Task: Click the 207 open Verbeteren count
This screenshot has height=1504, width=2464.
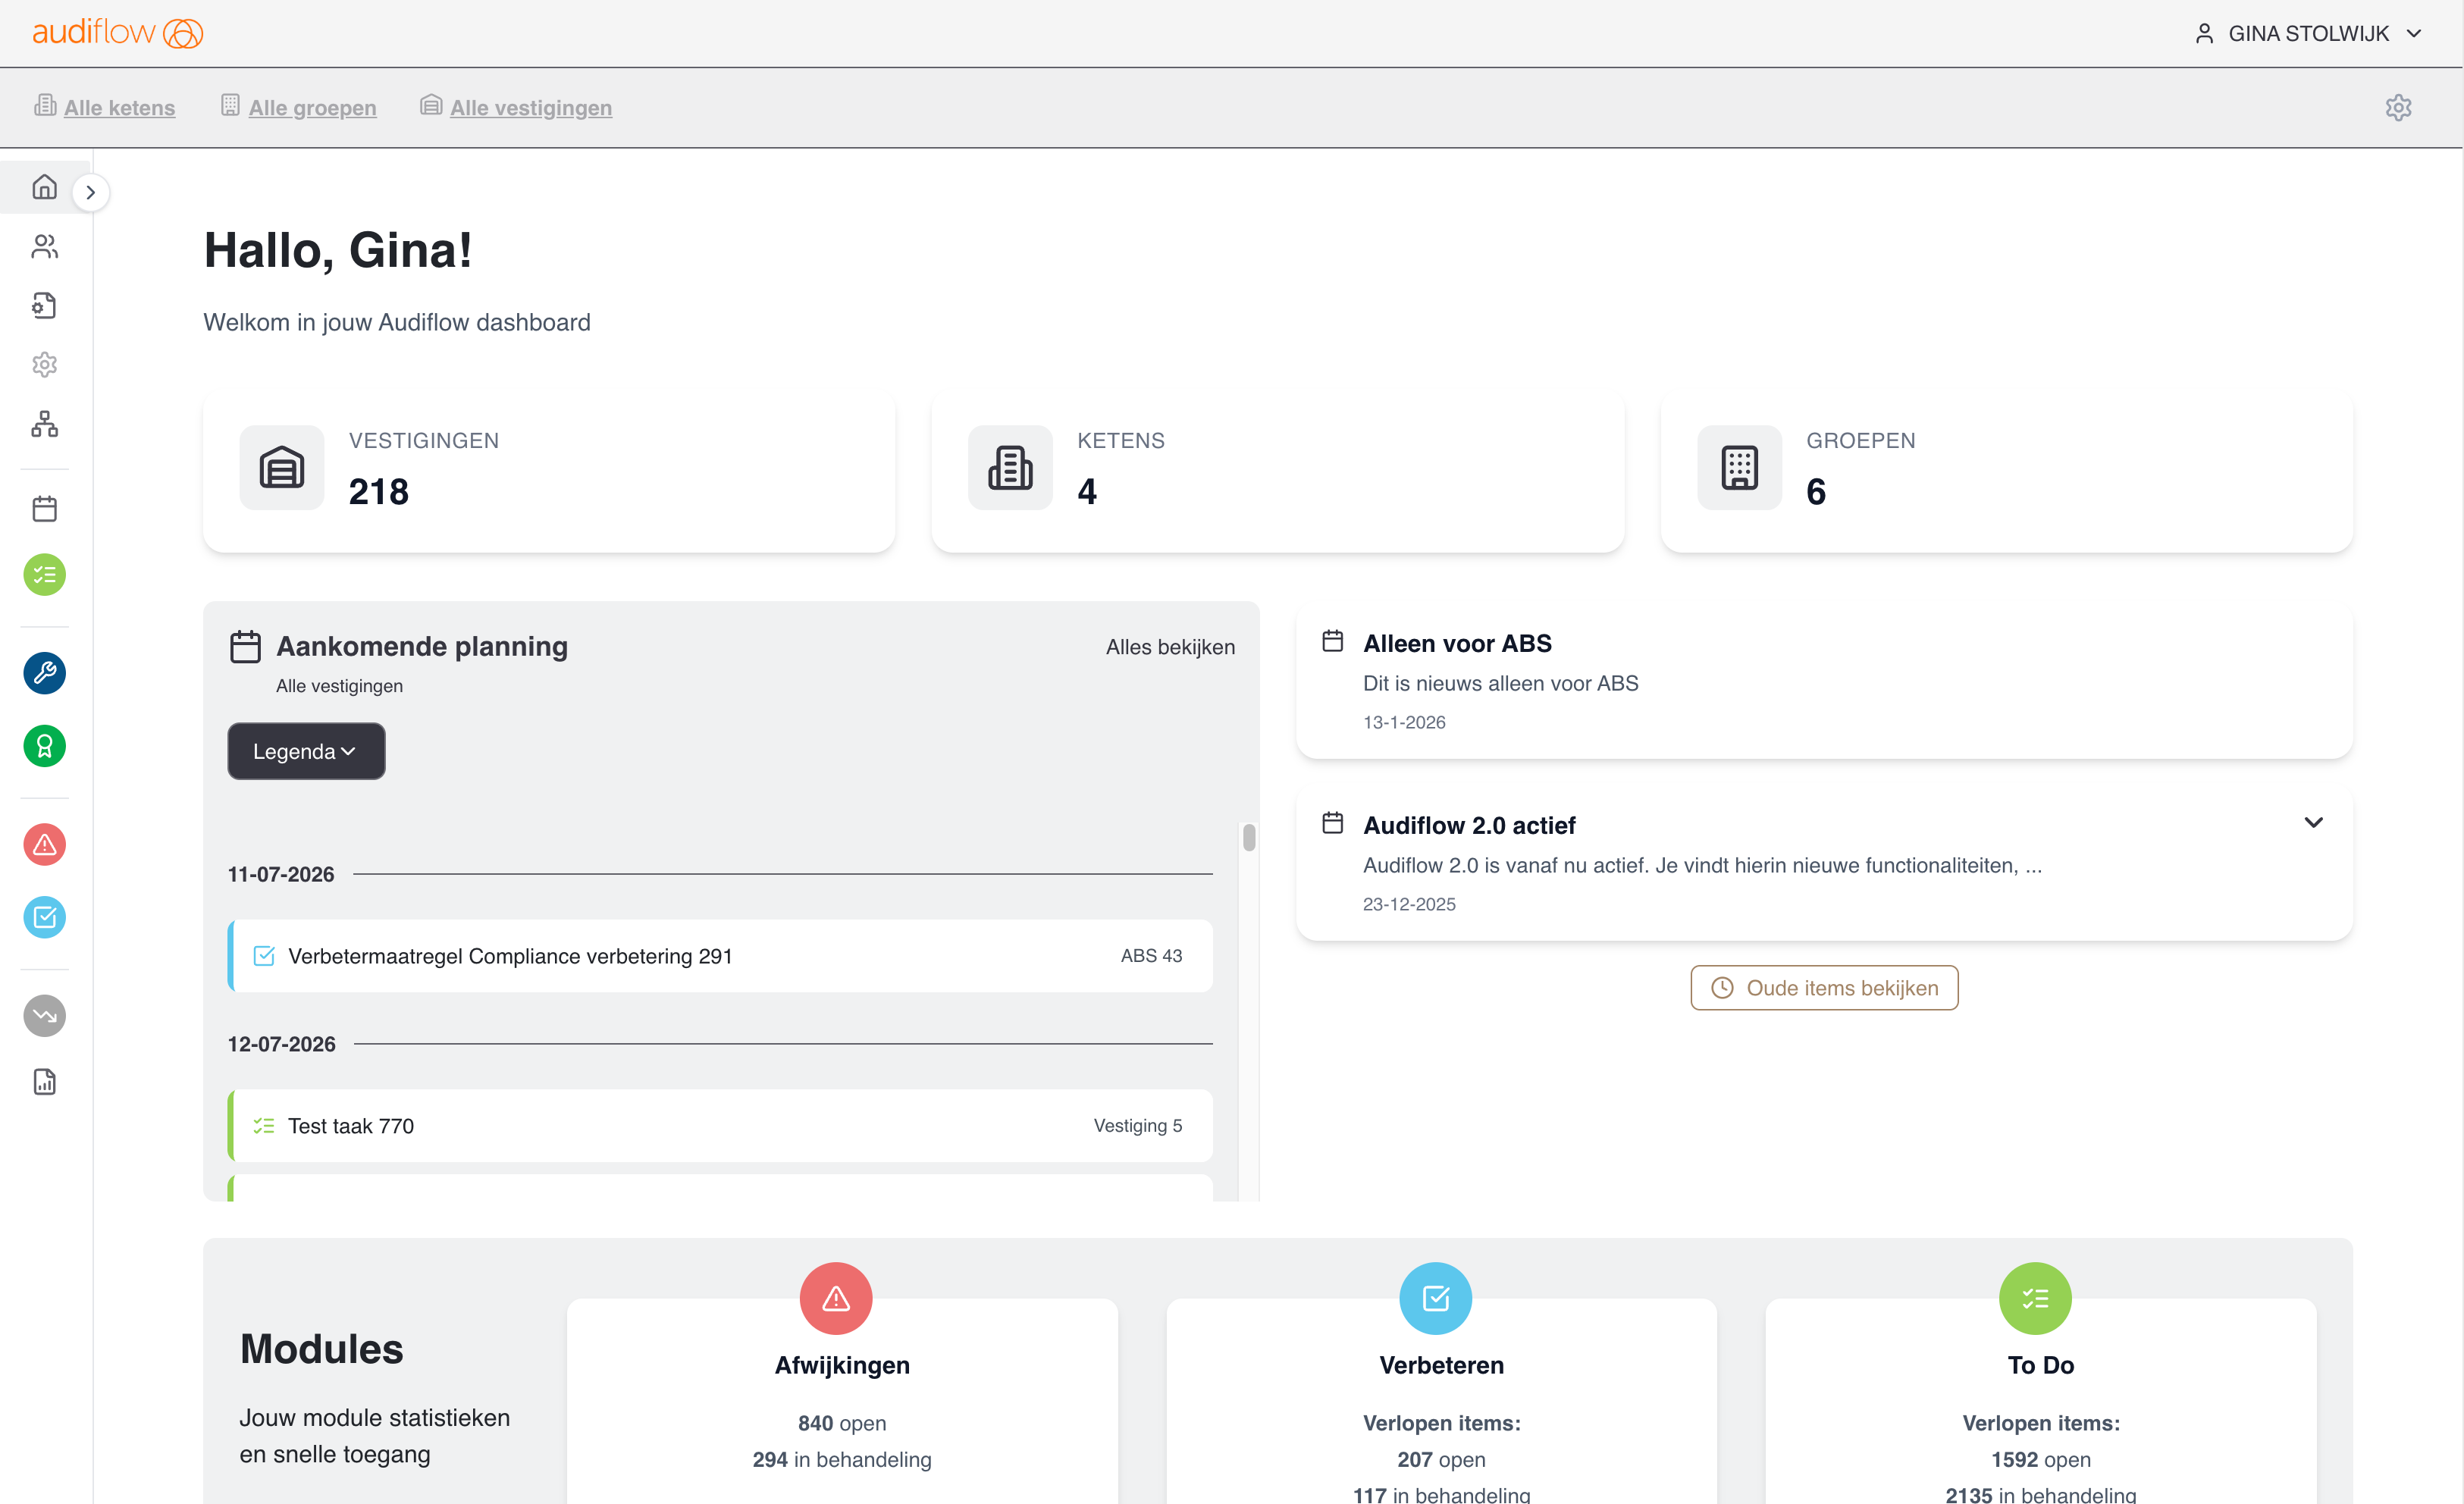Action: 1441,1459
